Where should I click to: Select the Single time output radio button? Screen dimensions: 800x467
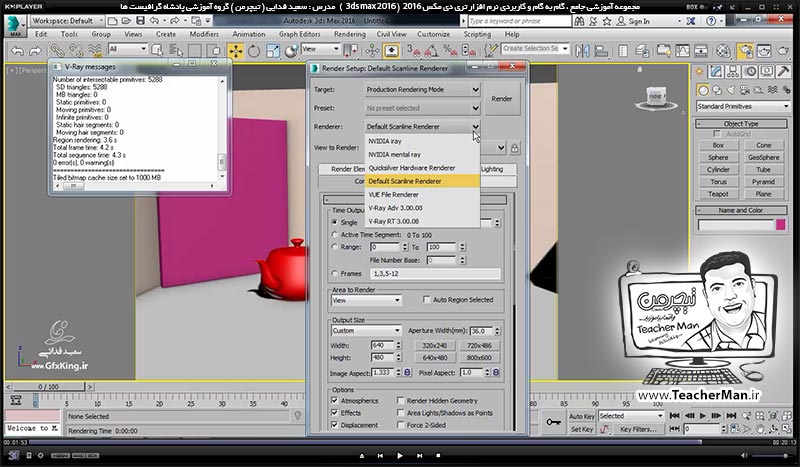[335, 222]
